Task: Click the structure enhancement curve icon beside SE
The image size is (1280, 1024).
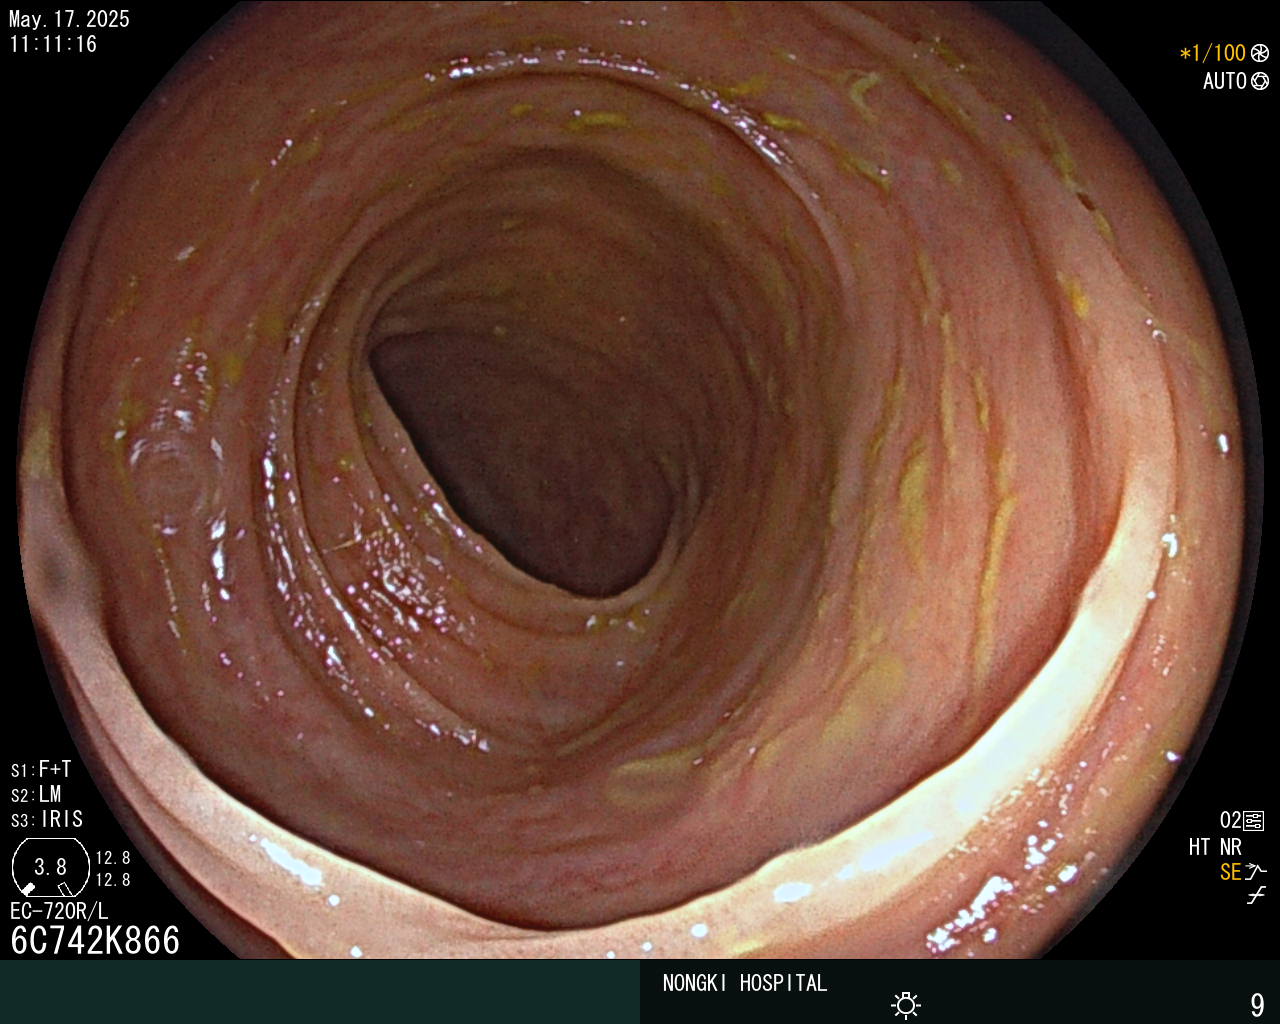Action: click(1256, 872)
